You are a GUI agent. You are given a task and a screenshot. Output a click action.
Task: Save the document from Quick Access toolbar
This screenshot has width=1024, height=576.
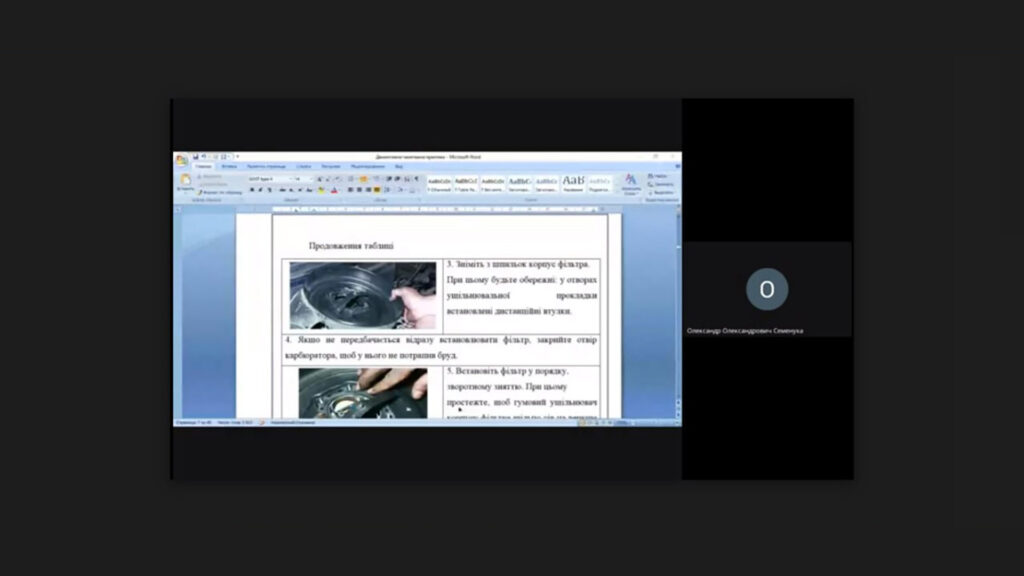click(195, 157)
